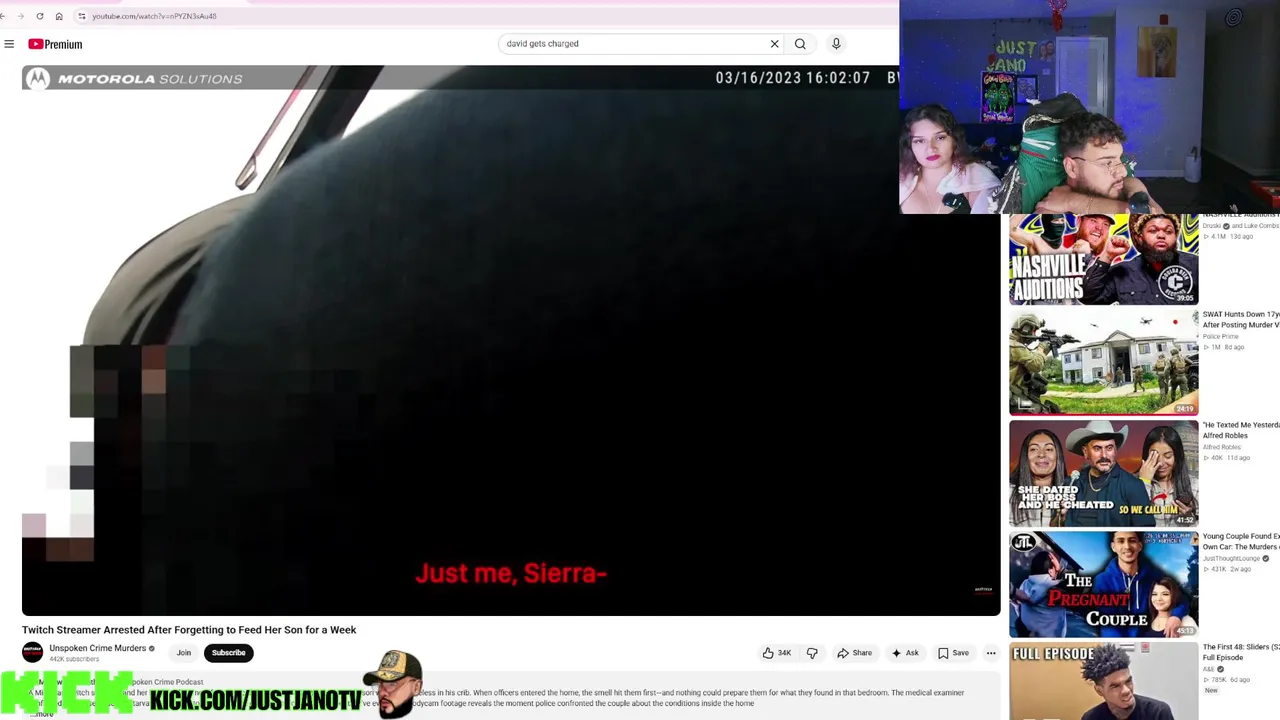The height and width of the screenshot is (720, 1280).
Task: Open the First 48 Full Episode thumbnail
Action: tap(1103, 682)
